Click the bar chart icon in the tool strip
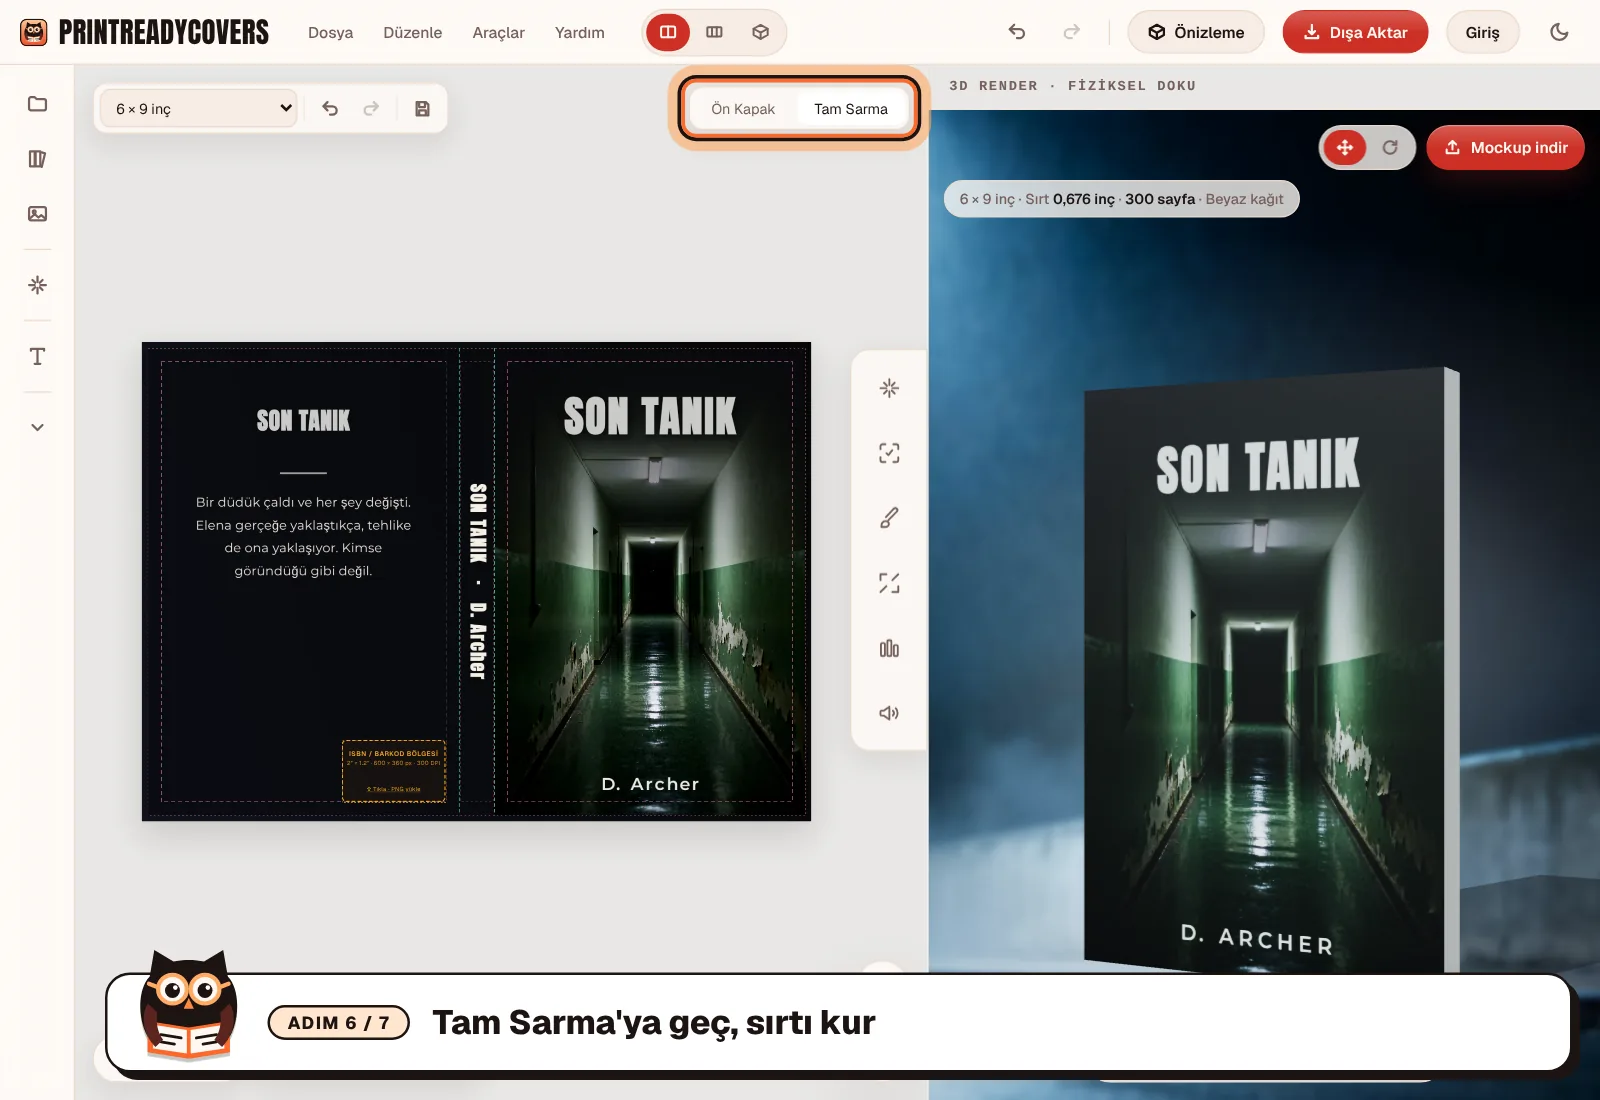 pyautogui.click(x=889, y=649)
